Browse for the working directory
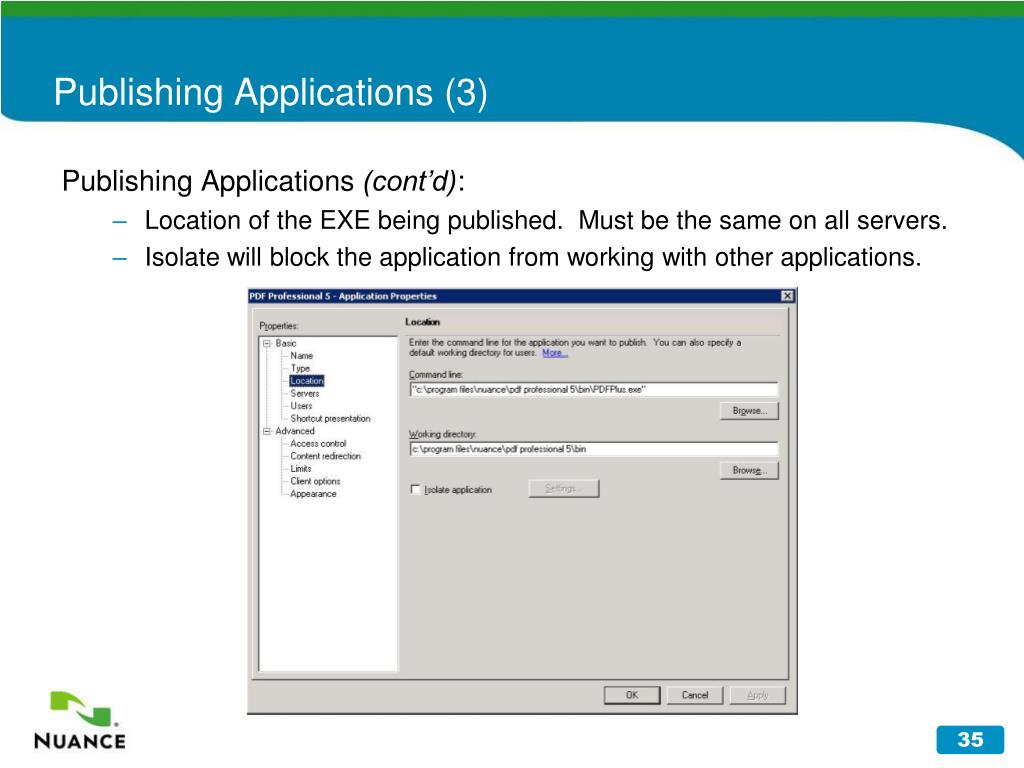Screen dimensions: 1024x768 (749, 470)
